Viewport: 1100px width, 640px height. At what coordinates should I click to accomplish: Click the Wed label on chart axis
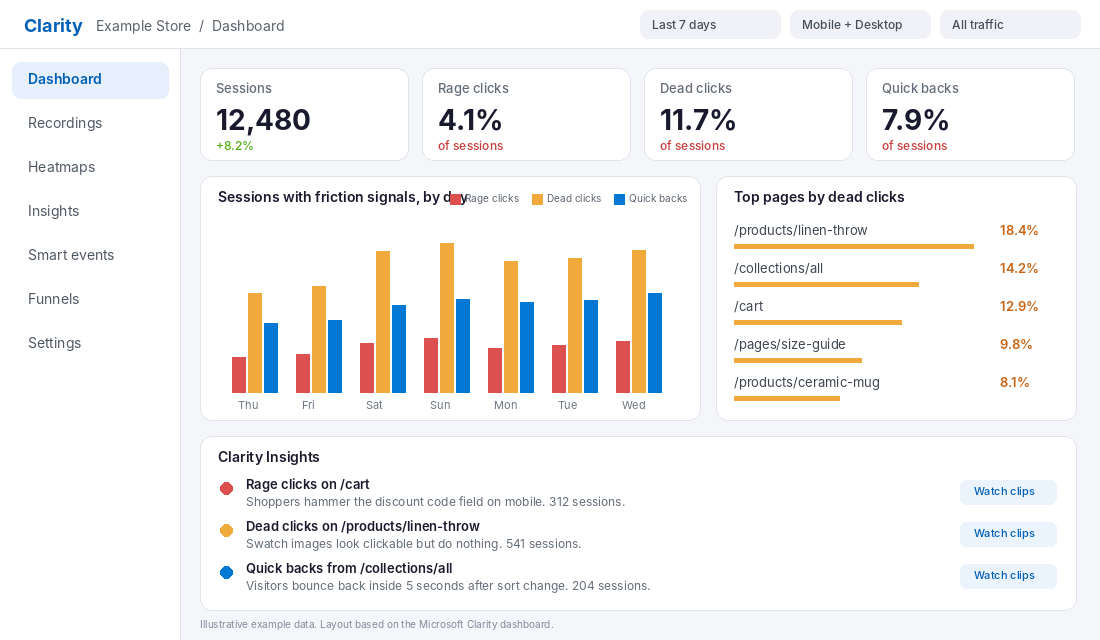[x=633, y=405]
